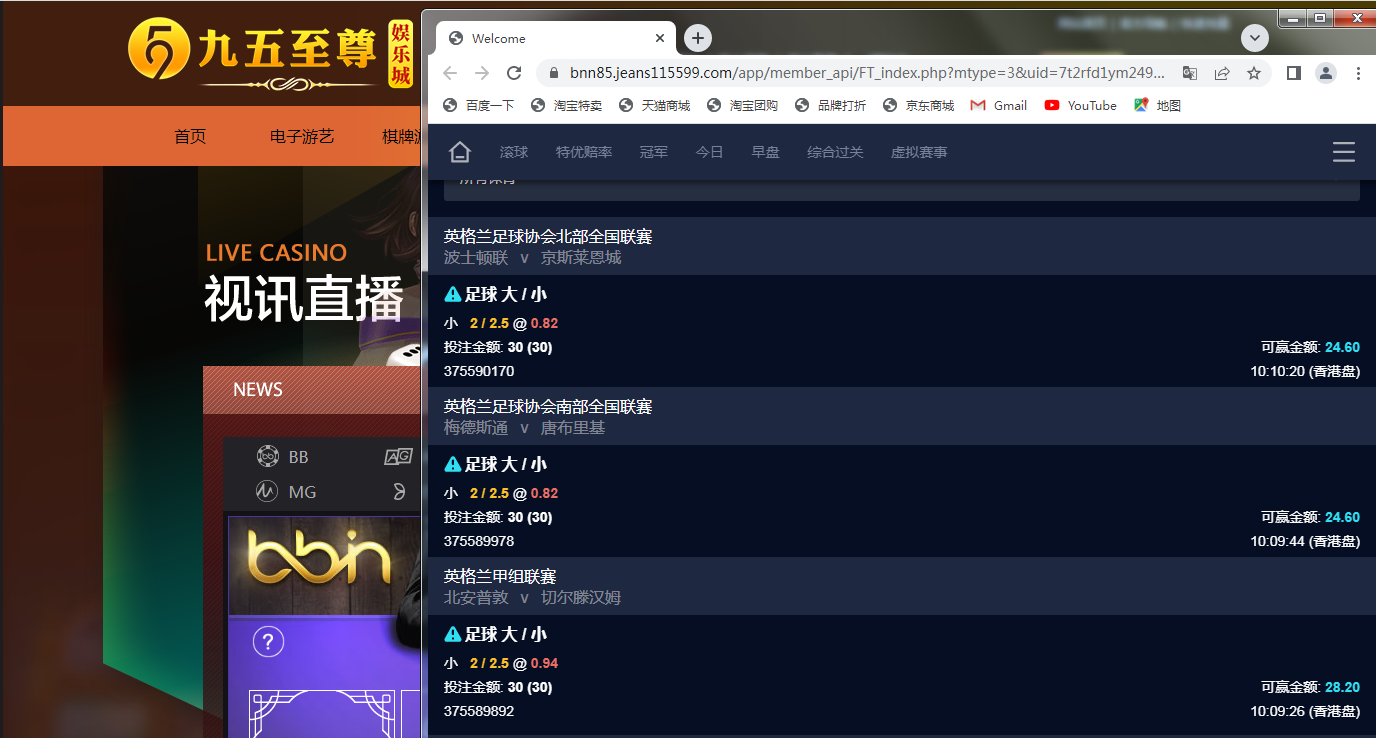The height and width of the screenshot is (738, 1376).
Task: Click the timestamp 10:10:20 (香港盘)
Action: pos(1305,371)
